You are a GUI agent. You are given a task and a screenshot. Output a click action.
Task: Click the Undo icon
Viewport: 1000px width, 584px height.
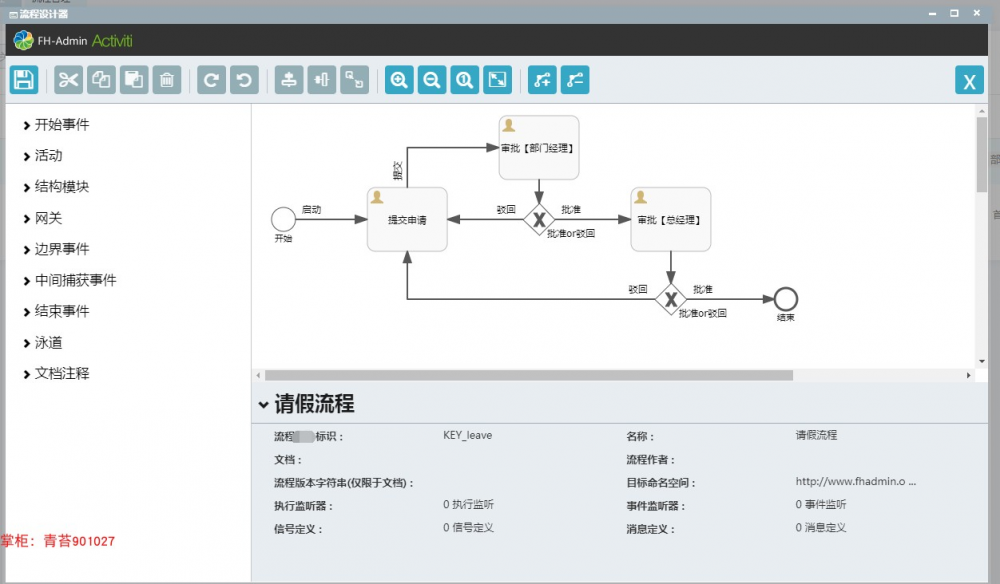pos(243,80)
